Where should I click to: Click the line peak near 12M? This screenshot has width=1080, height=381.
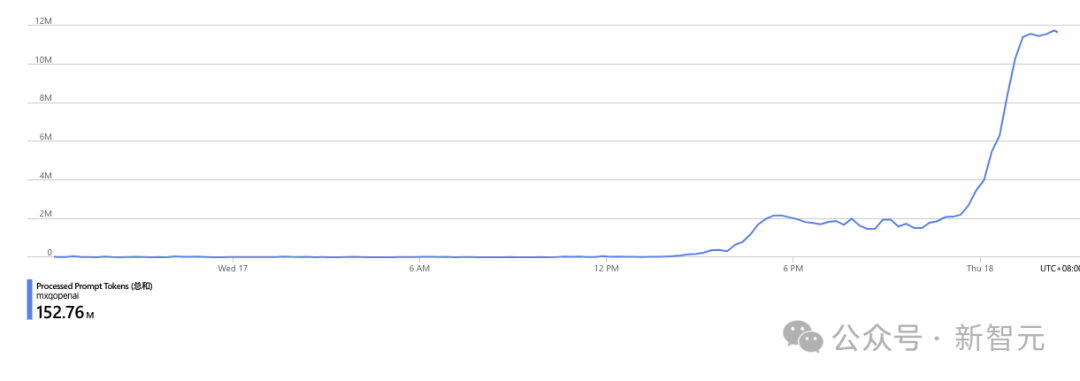click(1054, 30)
